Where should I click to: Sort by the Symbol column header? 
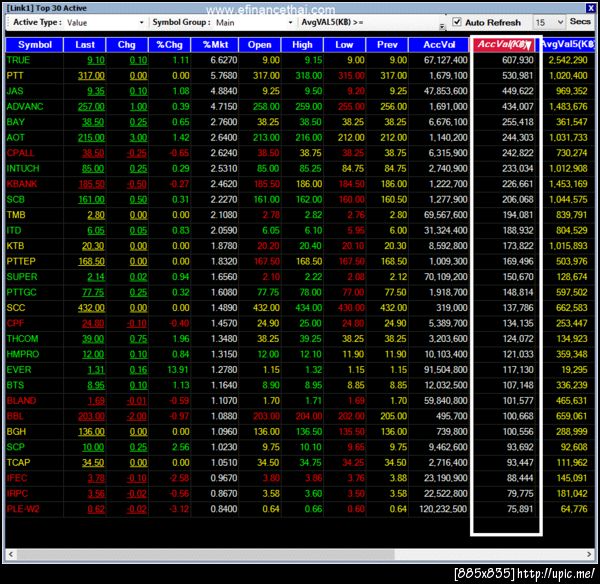pos(34,45)
